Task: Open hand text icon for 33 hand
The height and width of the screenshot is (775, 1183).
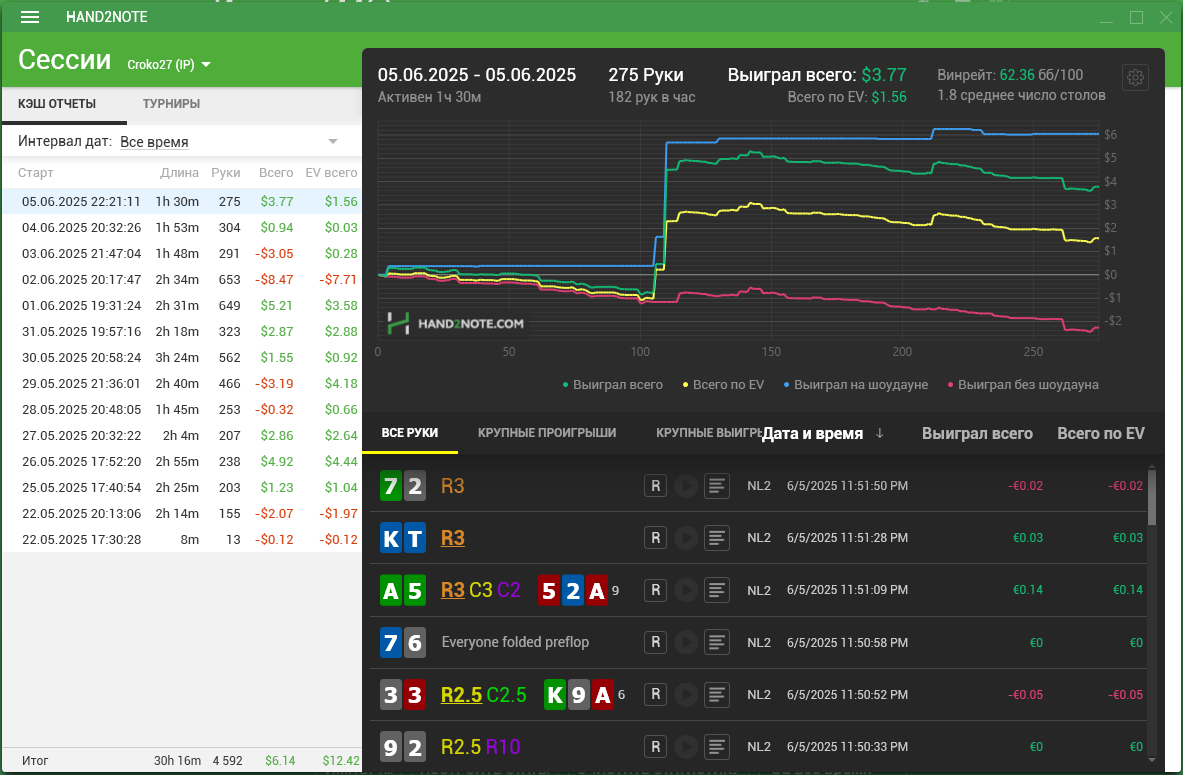Action: click(717, 694)
